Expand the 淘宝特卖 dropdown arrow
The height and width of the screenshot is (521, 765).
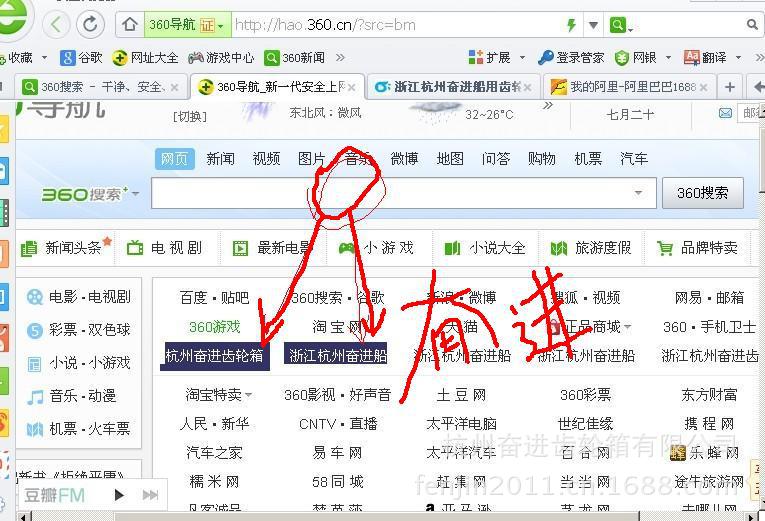(x=249, y=395)
